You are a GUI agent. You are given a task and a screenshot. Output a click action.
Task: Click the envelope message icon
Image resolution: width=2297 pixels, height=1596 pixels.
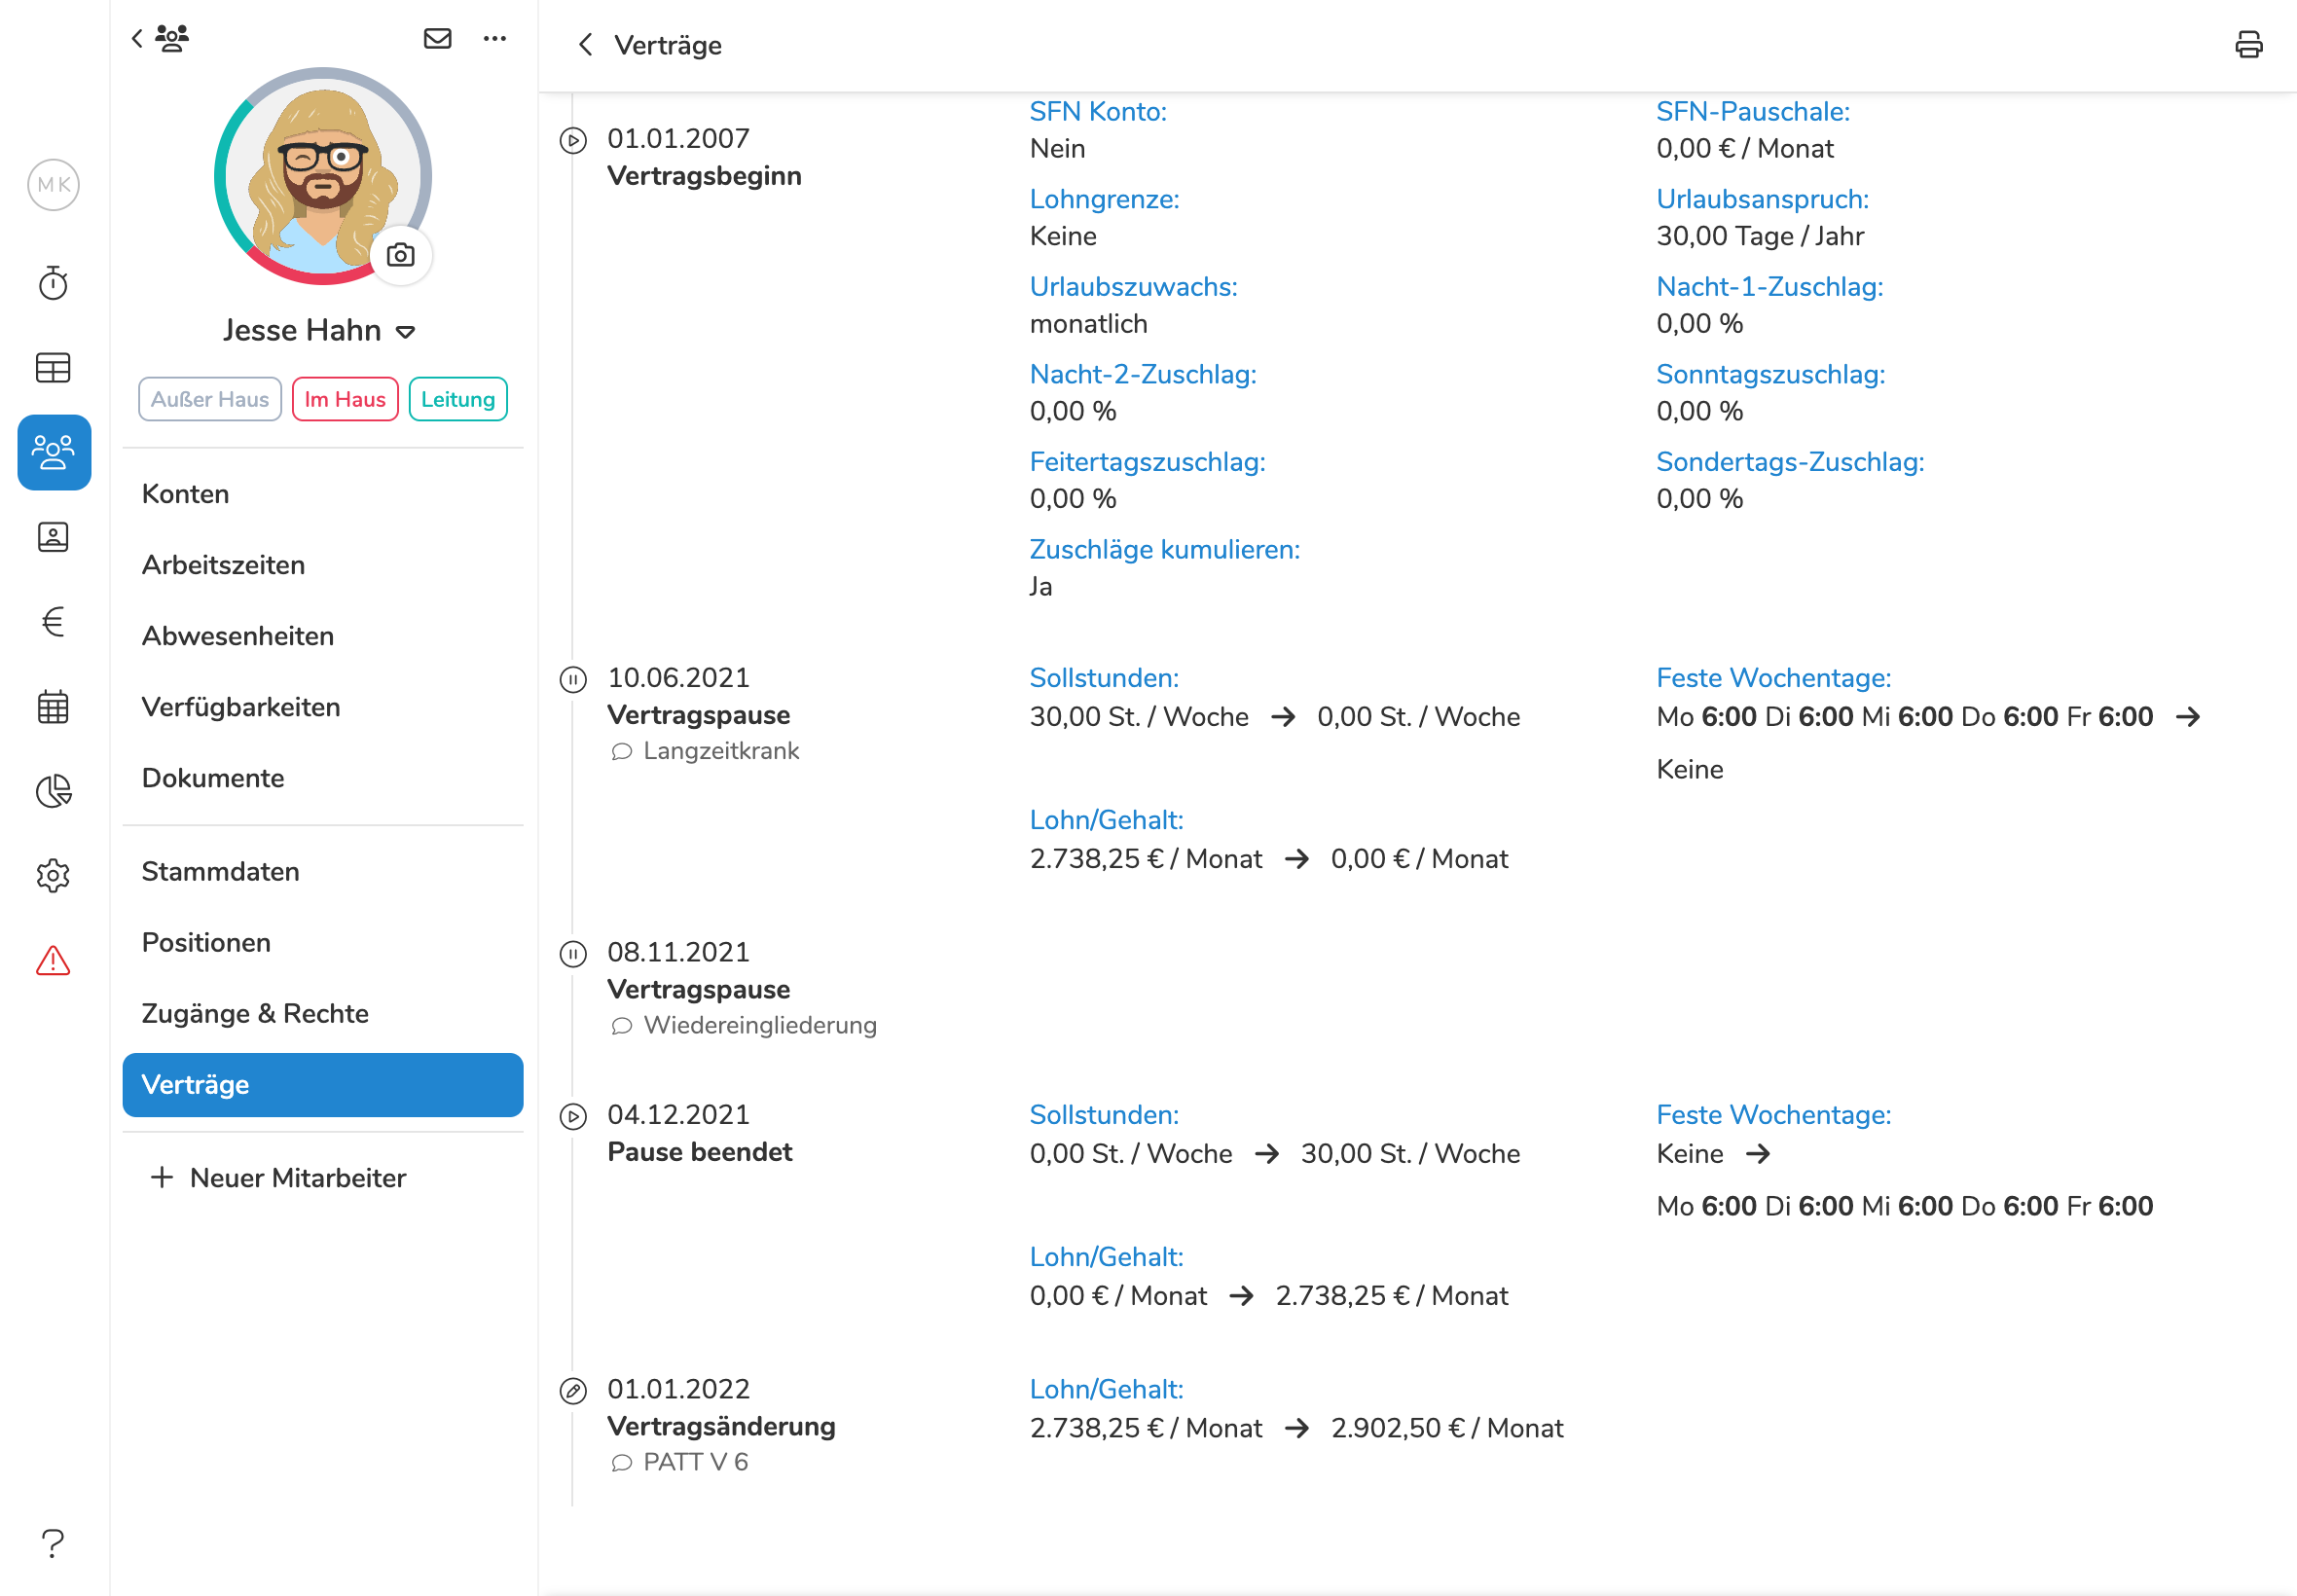pos(437,39)
